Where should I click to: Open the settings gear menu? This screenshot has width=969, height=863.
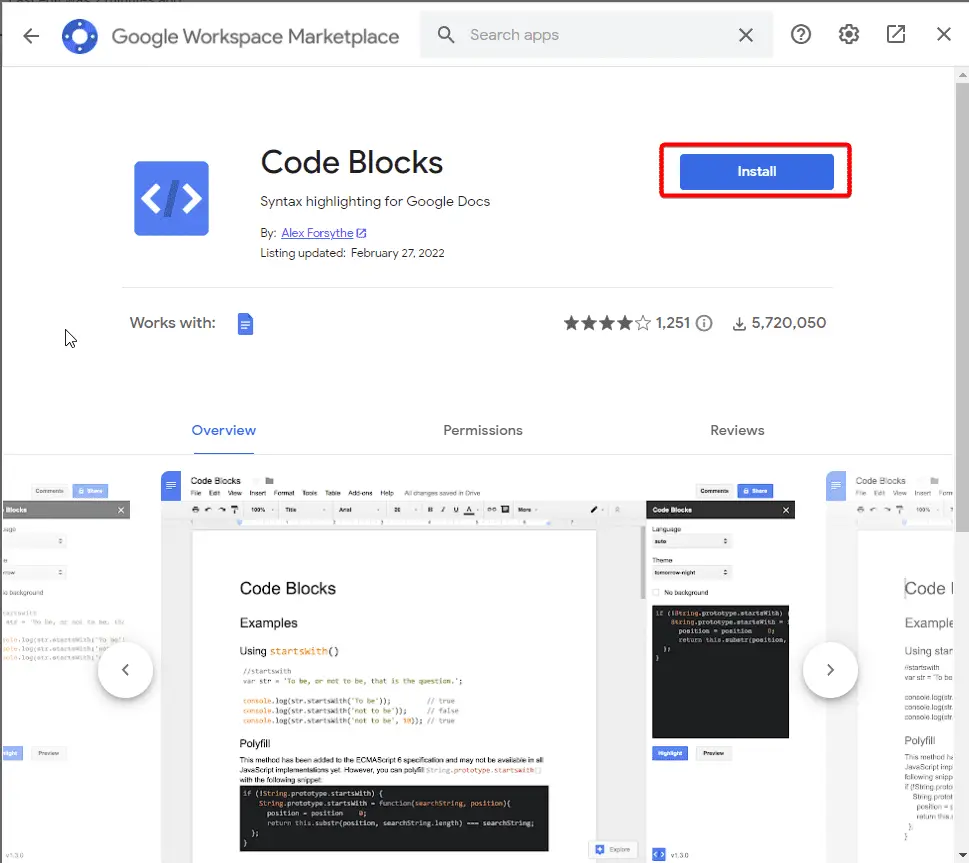[848, 34]
